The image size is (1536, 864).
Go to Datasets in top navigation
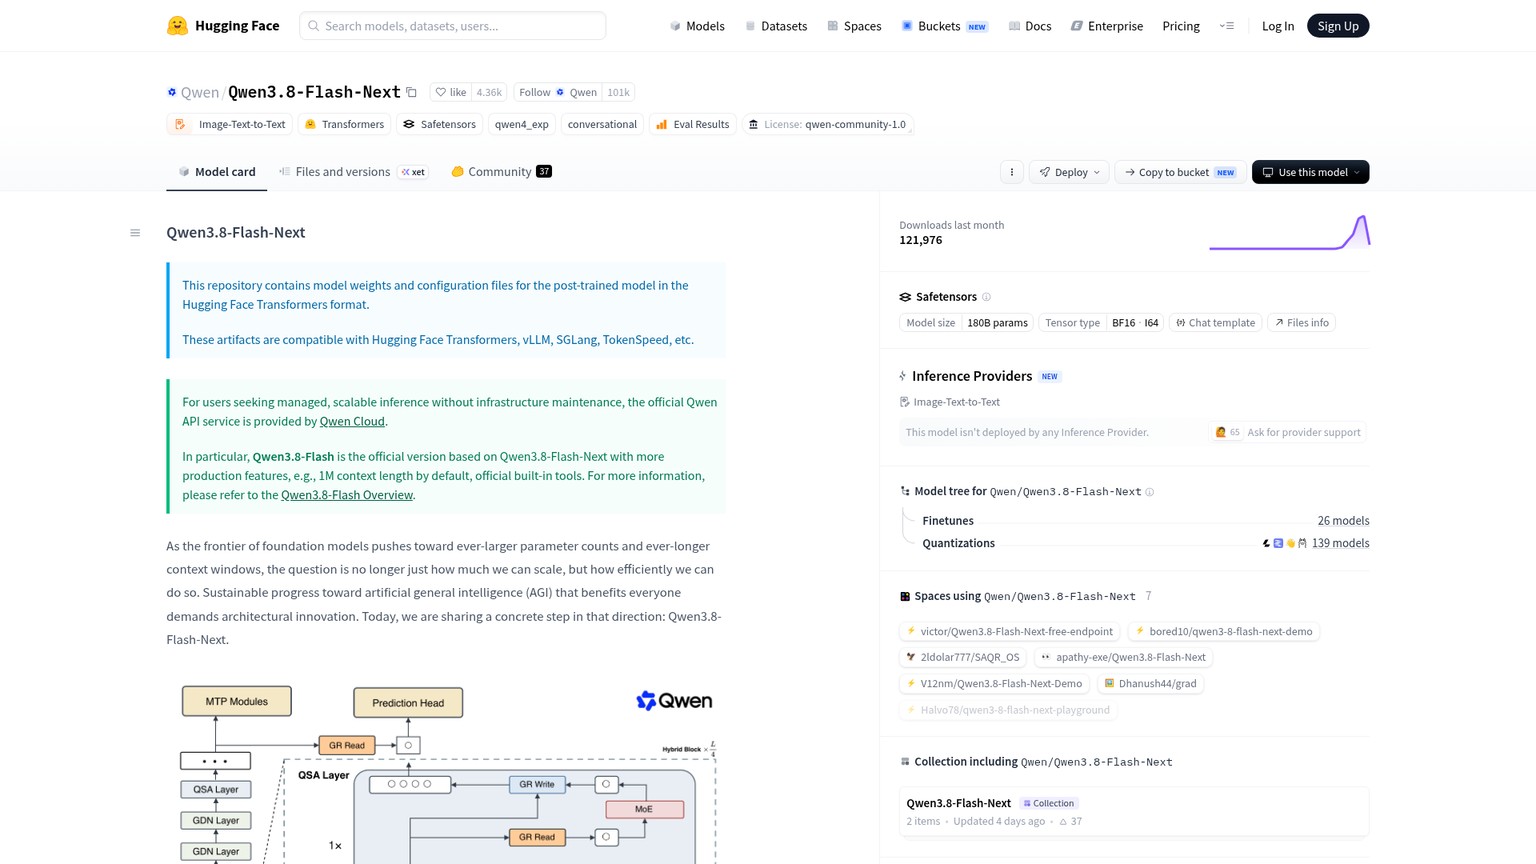pos(776,26)
